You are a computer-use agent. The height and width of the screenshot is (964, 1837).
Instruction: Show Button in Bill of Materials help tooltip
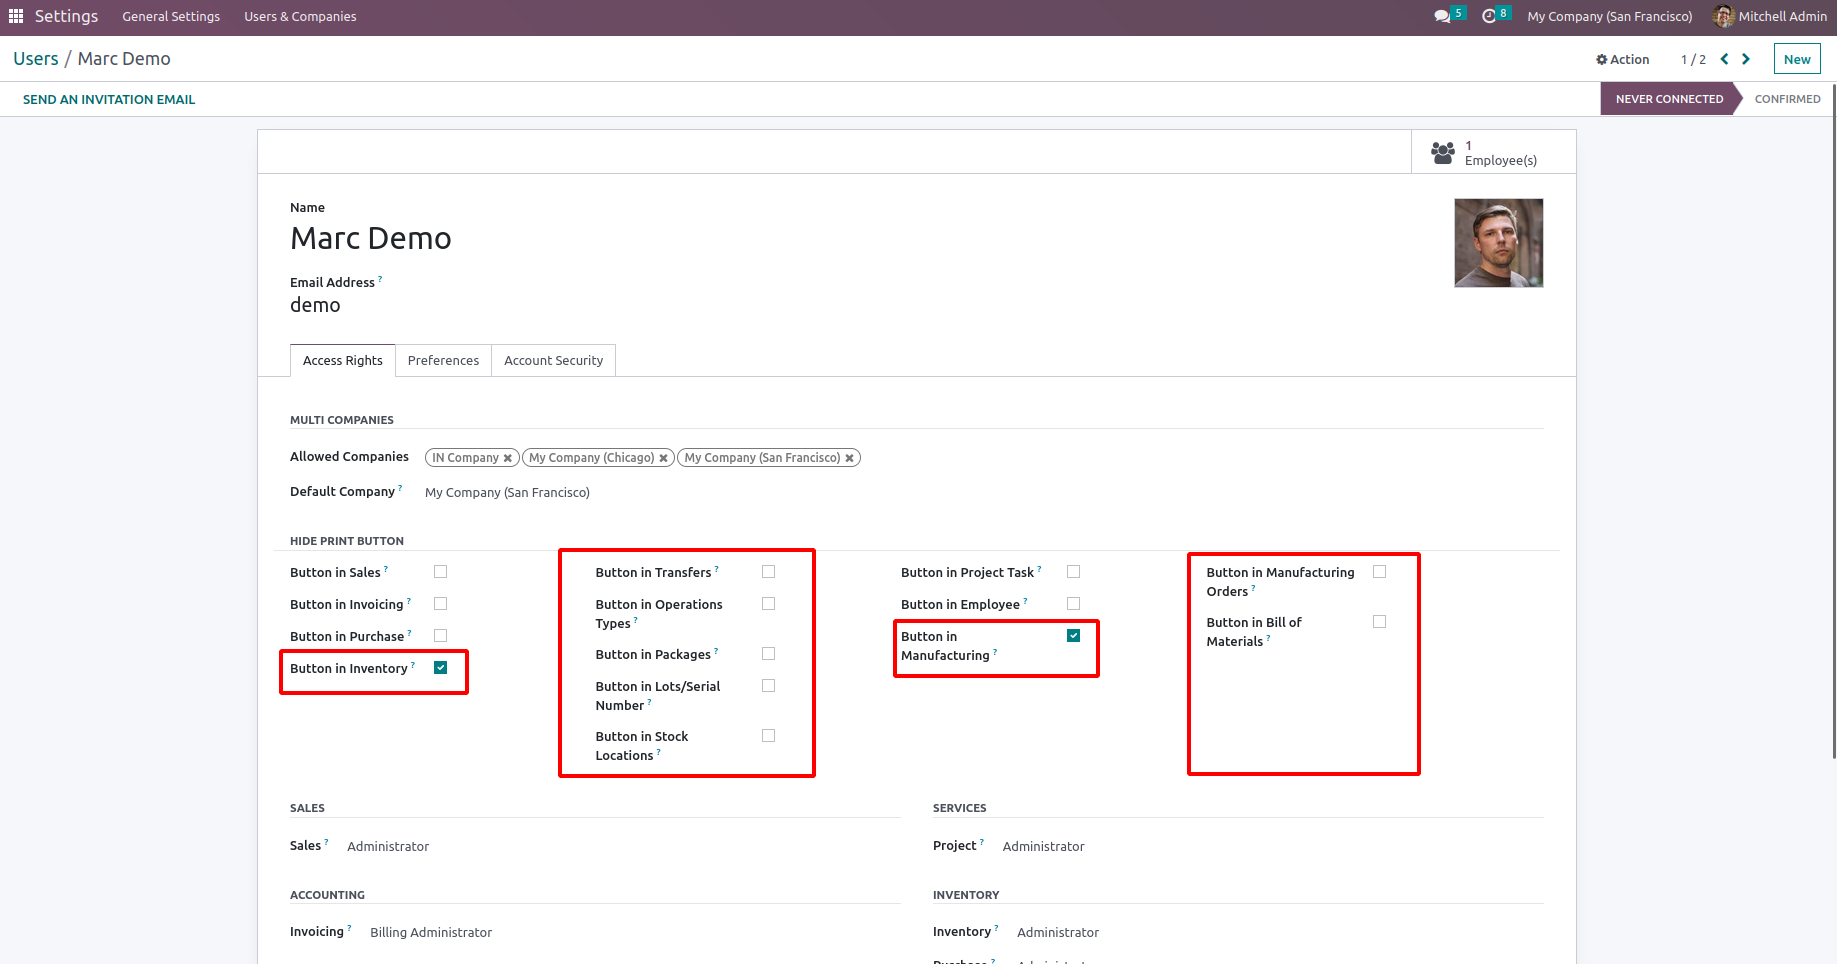point(1268,638)
